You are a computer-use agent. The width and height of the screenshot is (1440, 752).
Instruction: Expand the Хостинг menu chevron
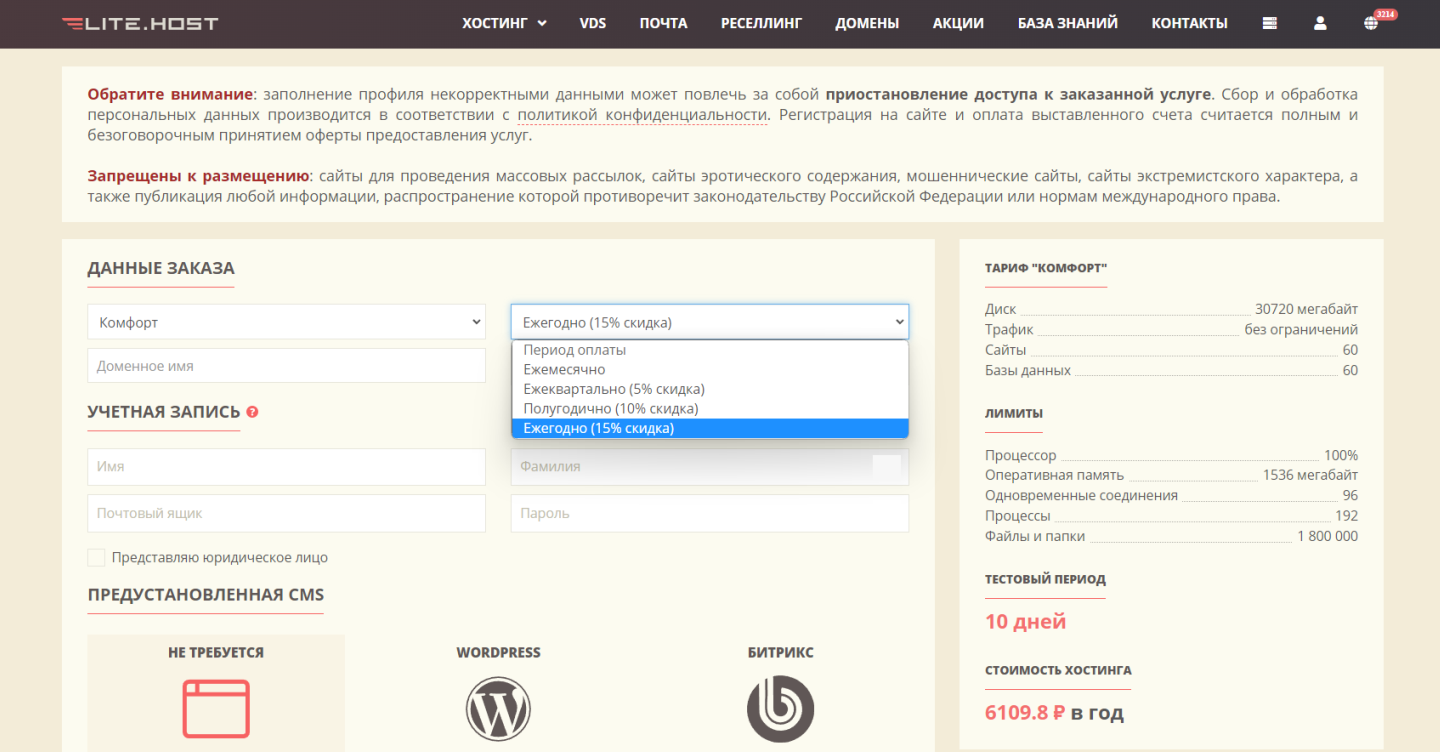(542, 23)
